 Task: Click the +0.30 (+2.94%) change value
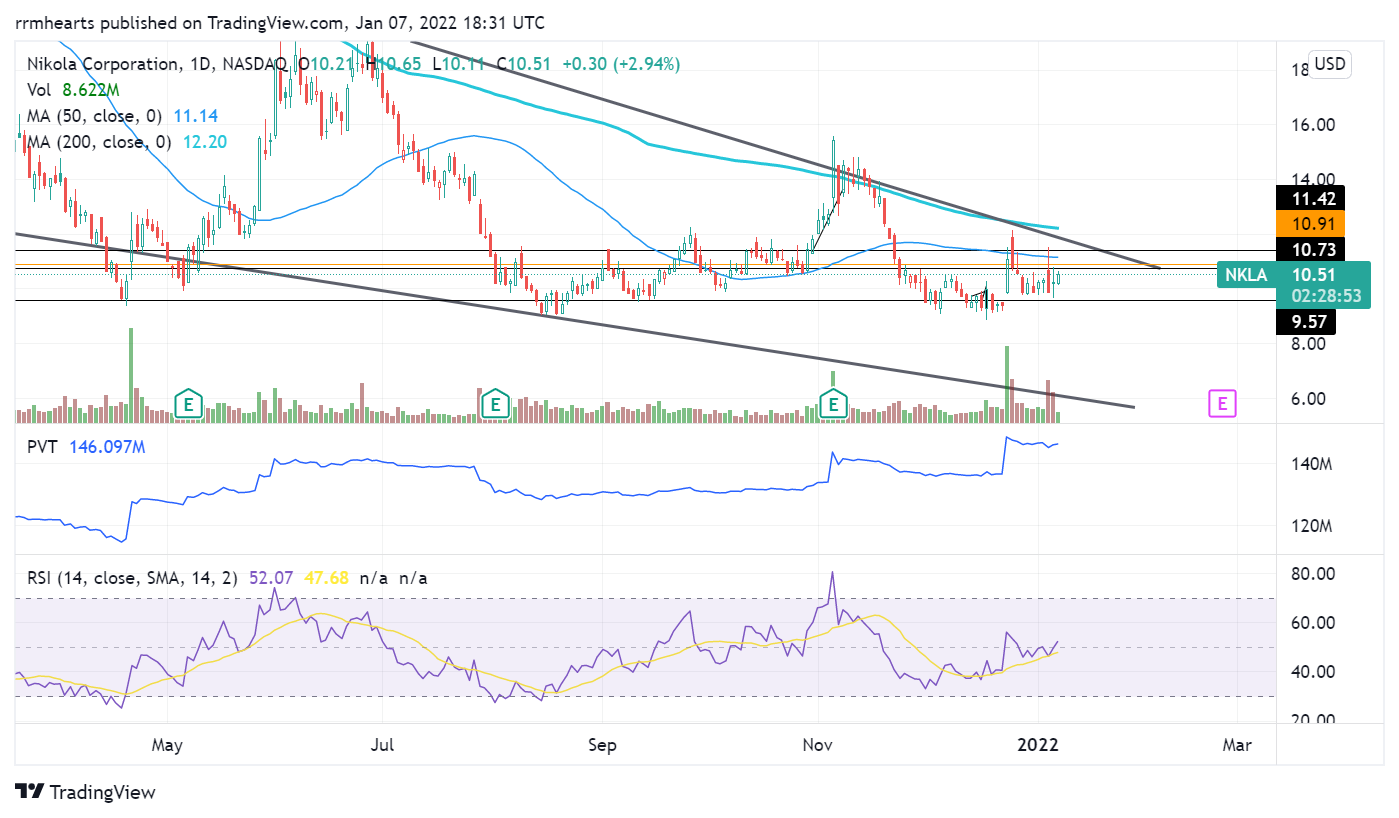click(621, 64)
